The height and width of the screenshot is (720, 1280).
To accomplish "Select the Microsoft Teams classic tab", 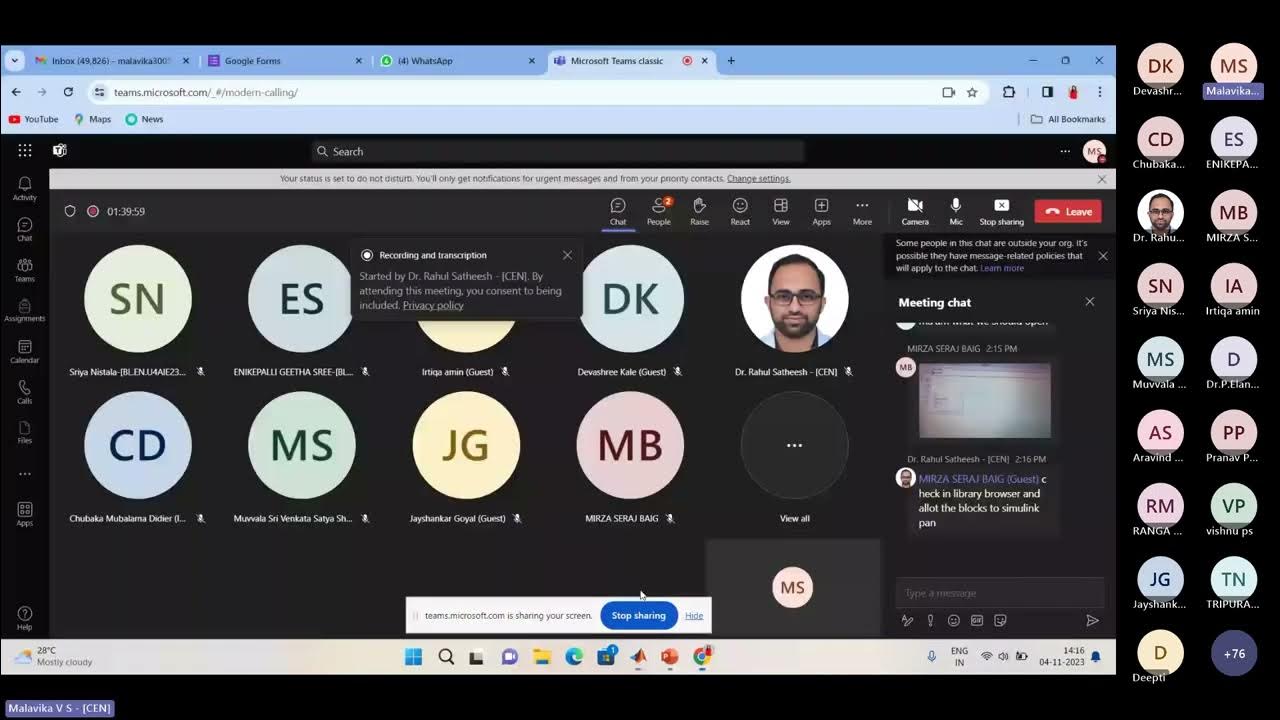I will coord(631,61).
